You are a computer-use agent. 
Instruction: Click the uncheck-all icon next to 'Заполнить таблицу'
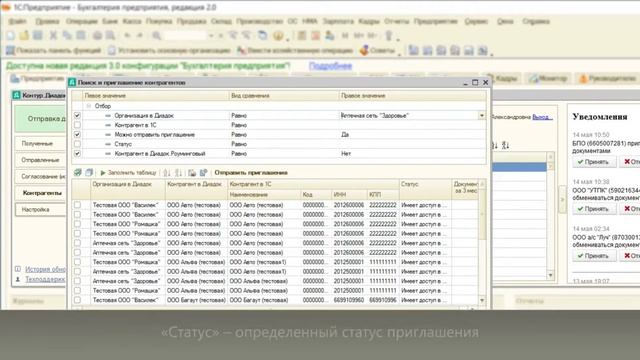pos(89,173)
